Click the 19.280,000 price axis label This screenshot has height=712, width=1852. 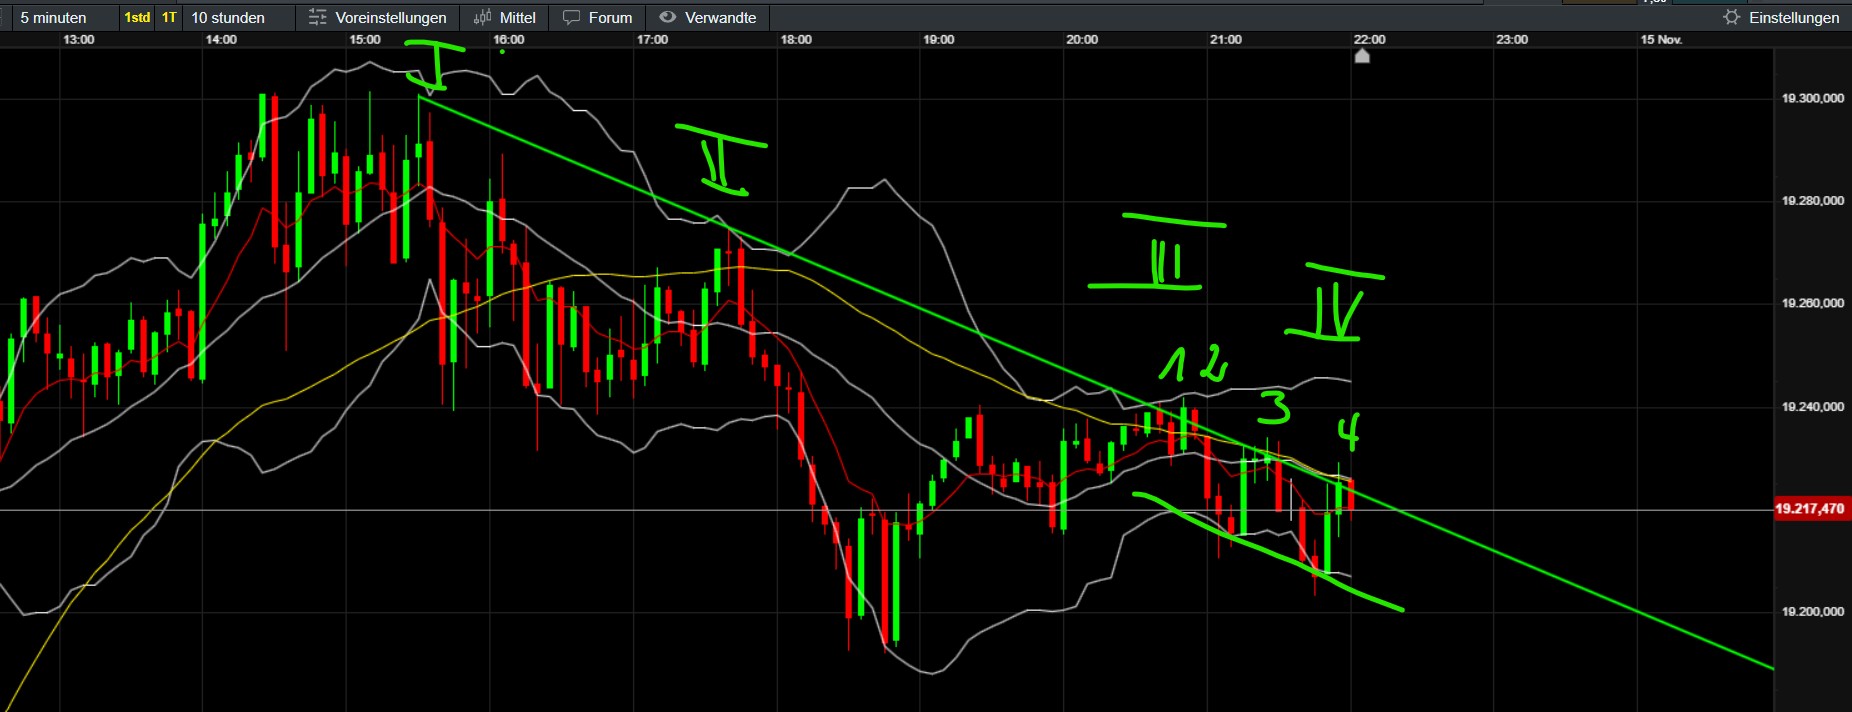click(x=1813, y=201)
